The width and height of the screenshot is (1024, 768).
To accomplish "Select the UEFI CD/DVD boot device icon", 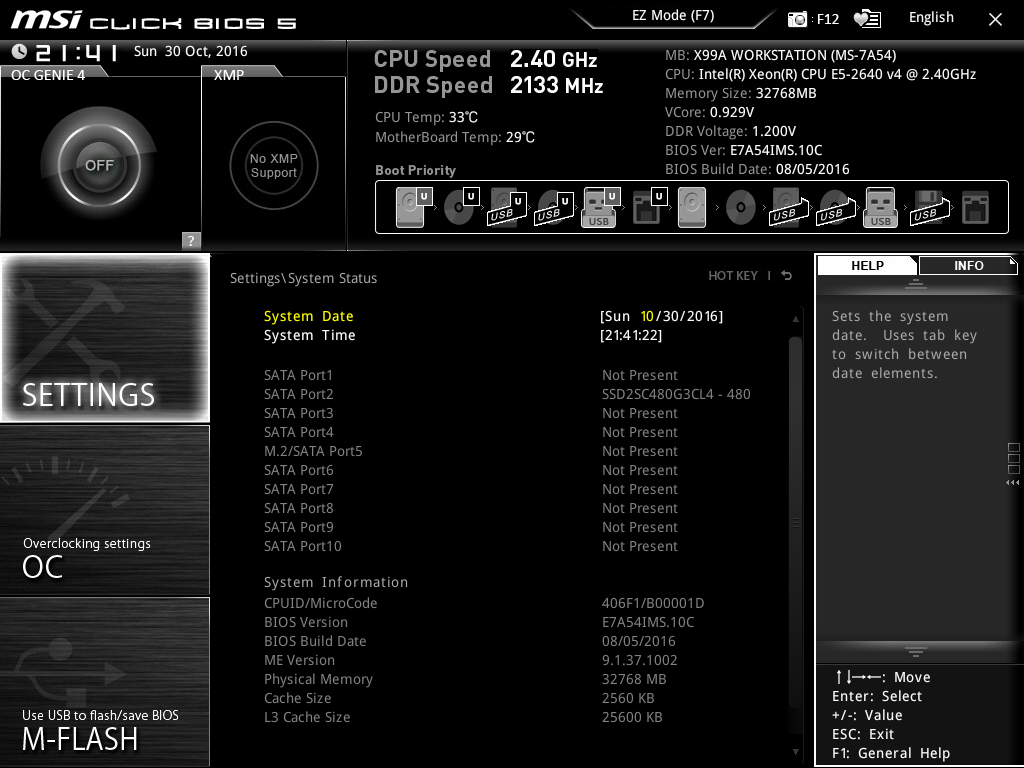I will pos(461,208).
